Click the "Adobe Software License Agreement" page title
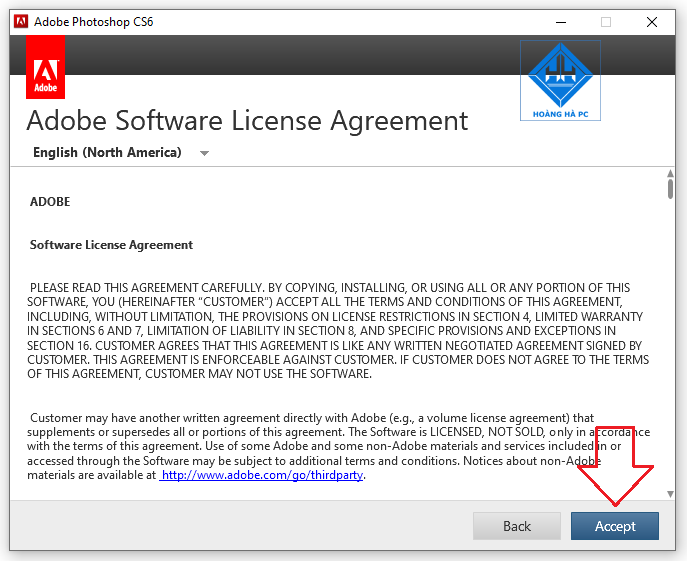Screen dimensions: 687x561 247,121
